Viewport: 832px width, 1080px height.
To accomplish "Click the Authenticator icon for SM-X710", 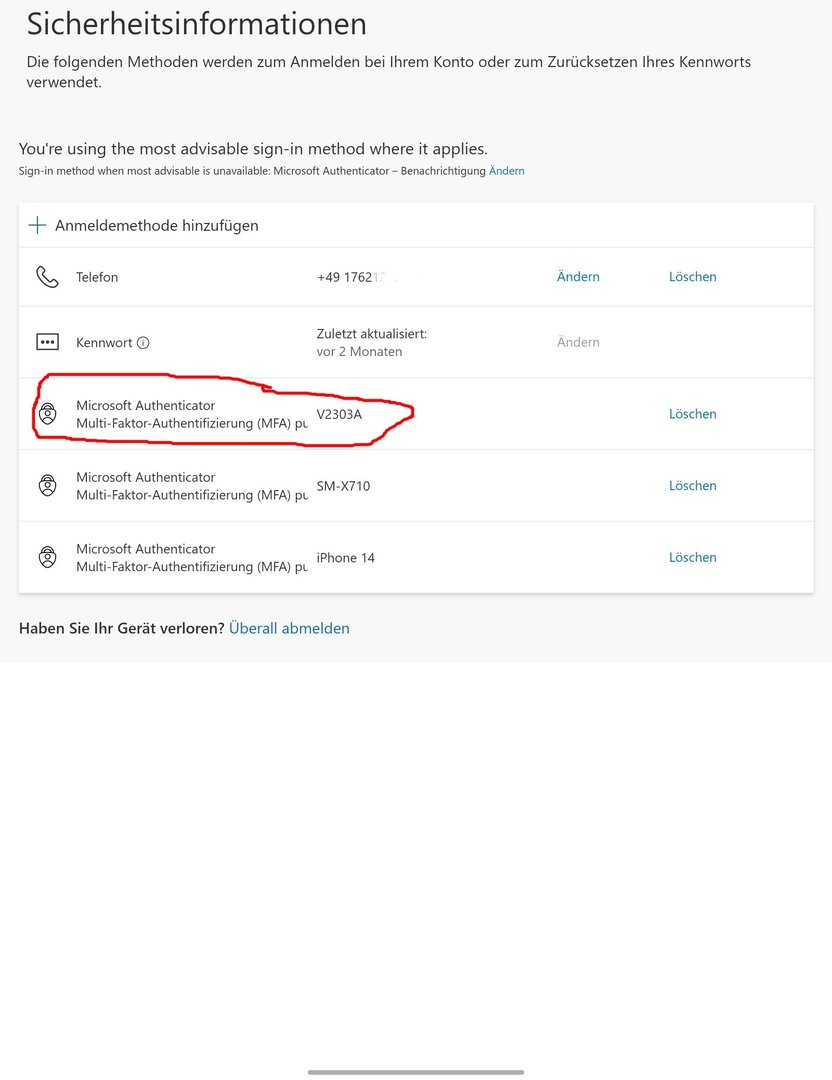I will tap(47, 486).
